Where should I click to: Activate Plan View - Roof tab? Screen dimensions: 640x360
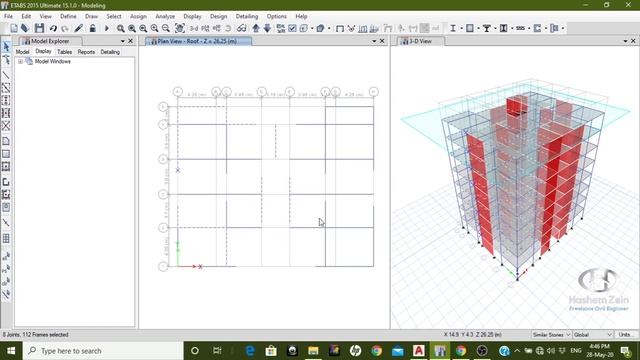pyautogui.click(x=198, y=41)
